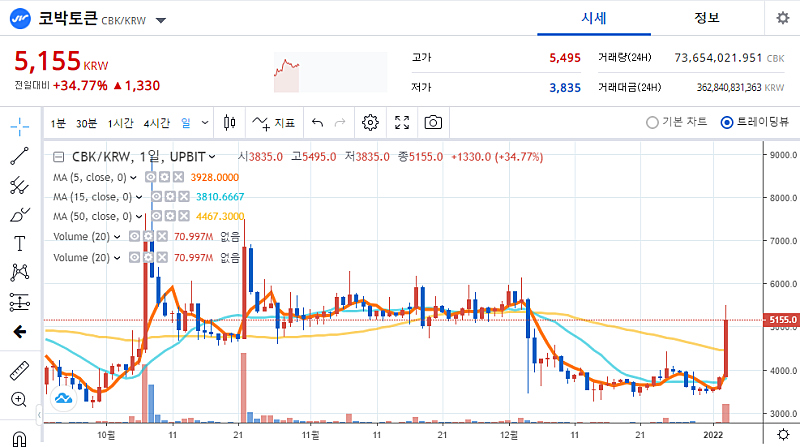Click the 코박토큰 coin name heading
This screenshot has height=447, width=800.
[68, 18]
